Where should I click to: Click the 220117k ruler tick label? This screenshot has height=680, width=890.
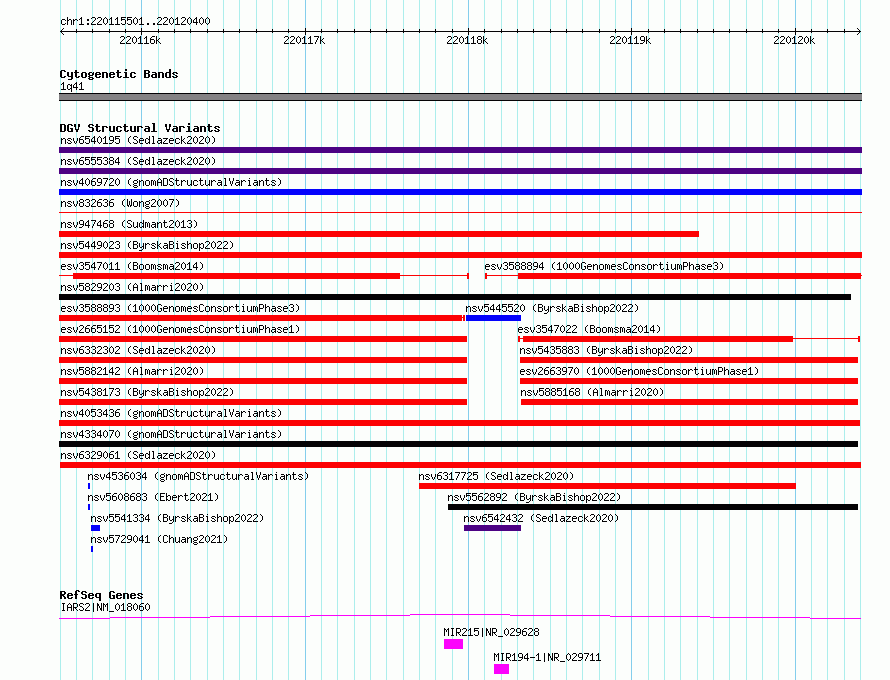click(304, 40)
